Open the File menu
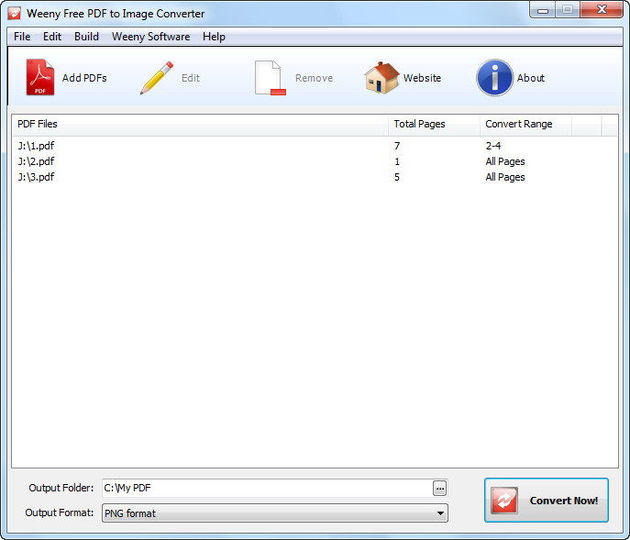 [22, 37]
